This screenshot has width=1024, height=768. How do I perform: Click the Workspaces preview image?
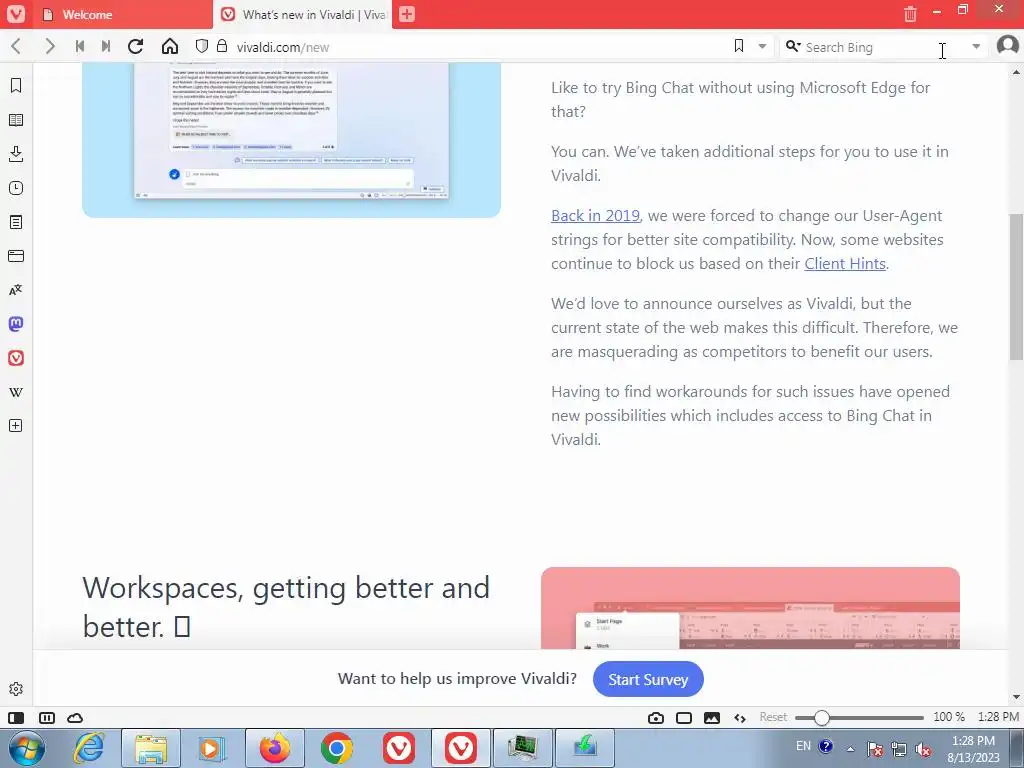750,608
